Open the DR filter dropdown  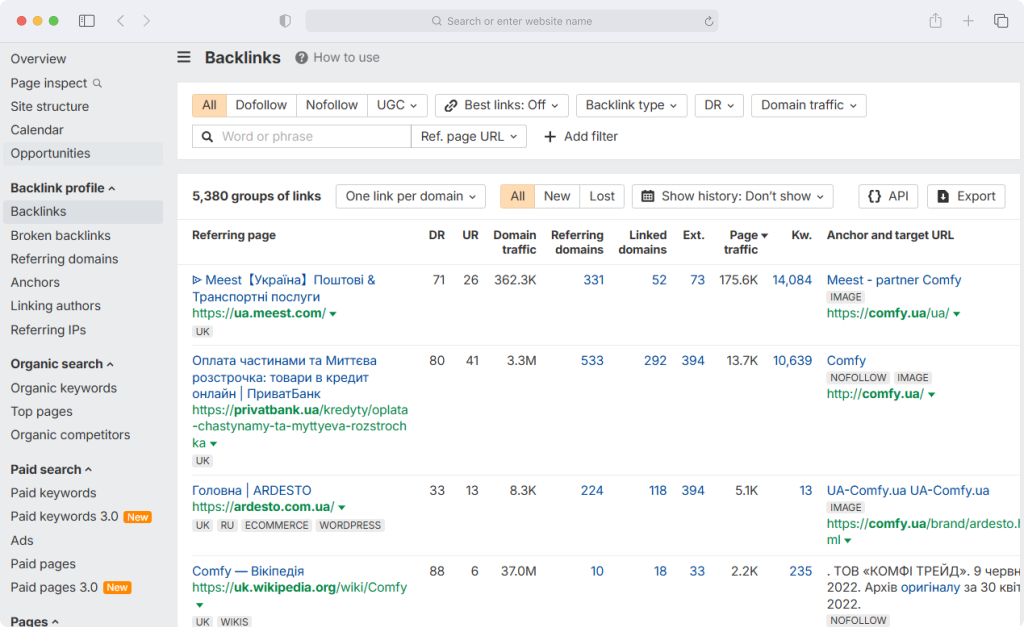point(719,105)
